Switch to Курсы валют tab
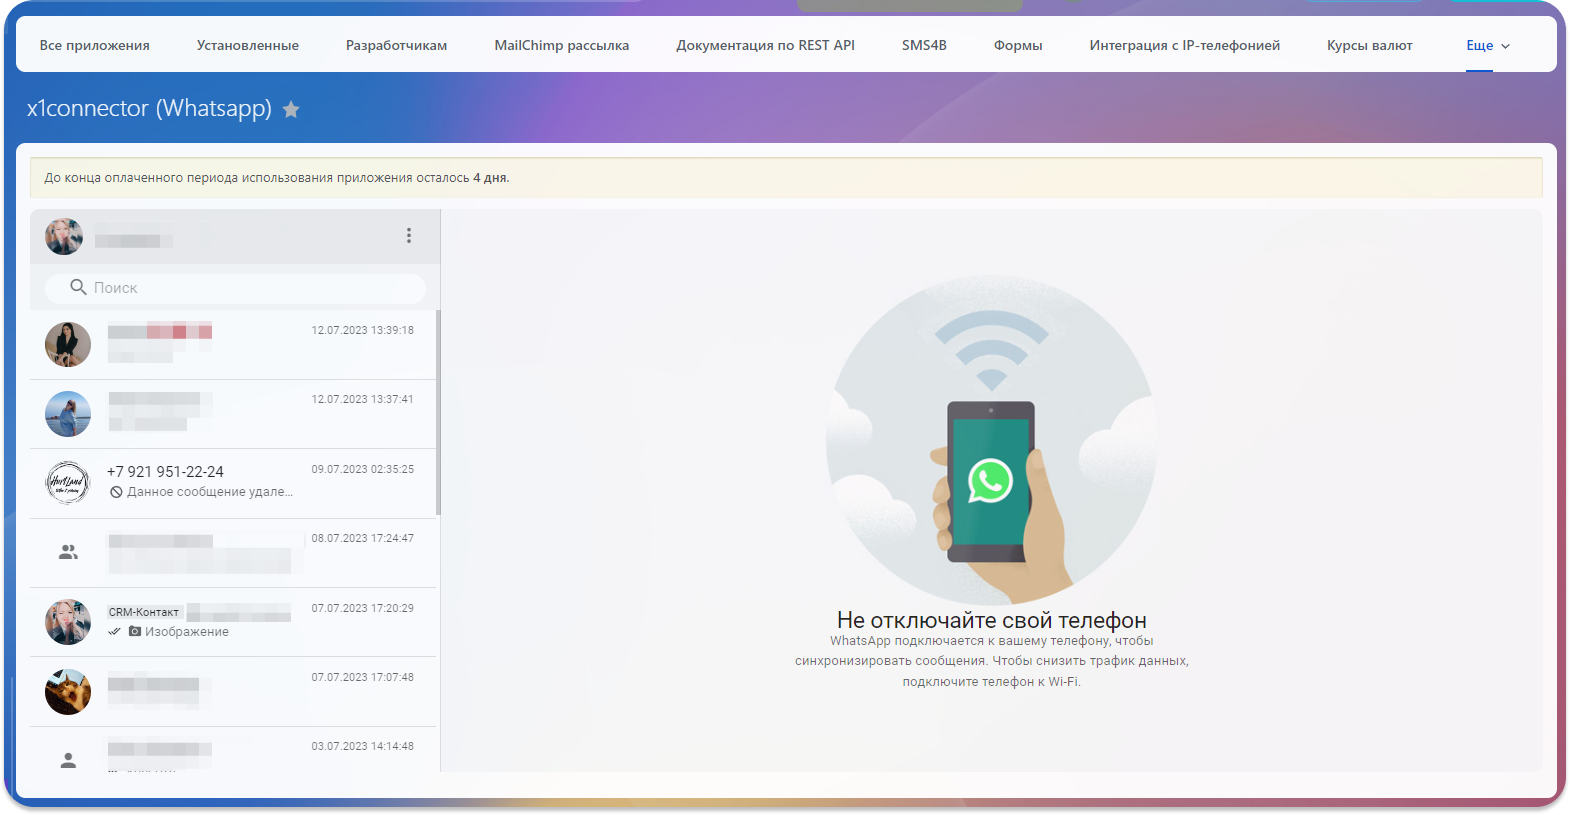The width and height of the screenshot is (1570, 815). (1370, 46)
